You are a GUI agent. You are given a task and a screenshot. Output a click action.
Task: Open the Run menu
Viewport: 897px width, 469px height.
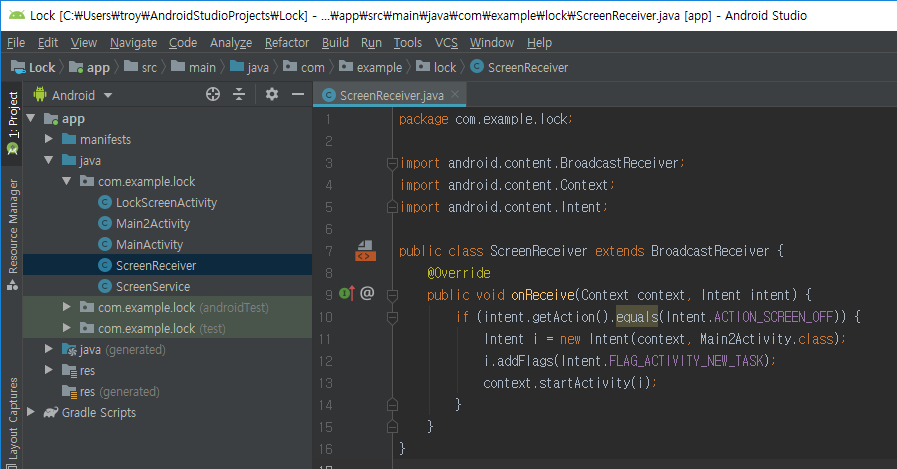371,43
